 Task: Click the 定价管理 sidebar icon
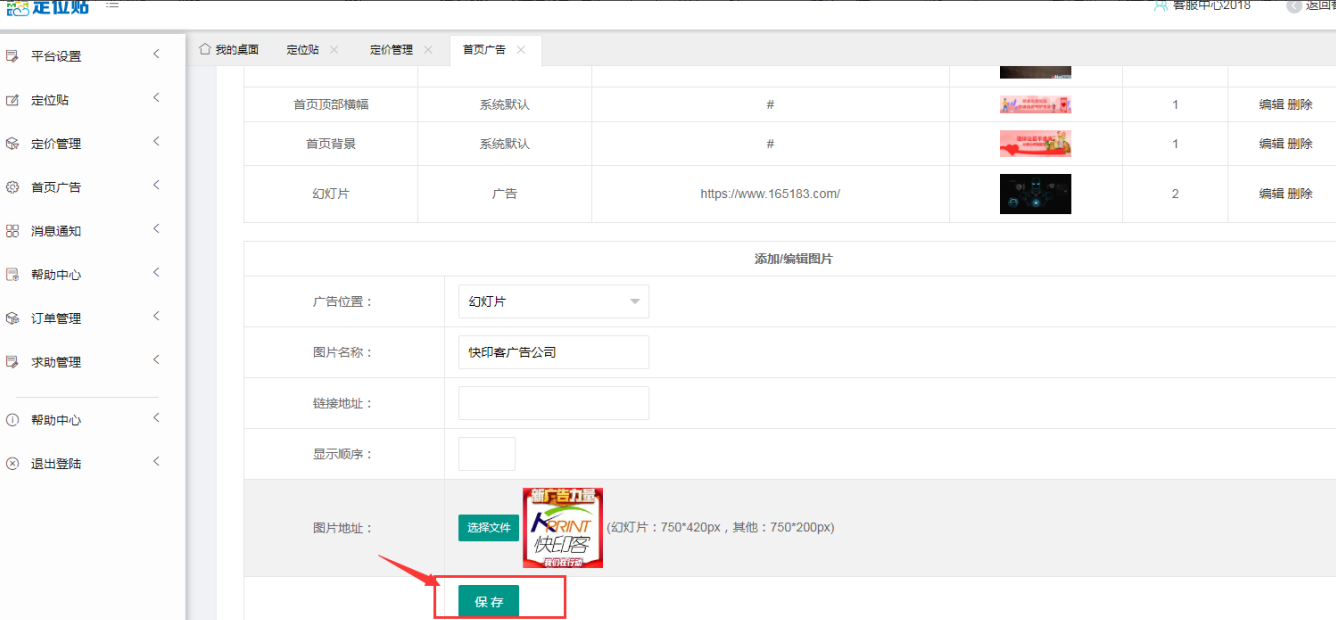click(13, 144)
